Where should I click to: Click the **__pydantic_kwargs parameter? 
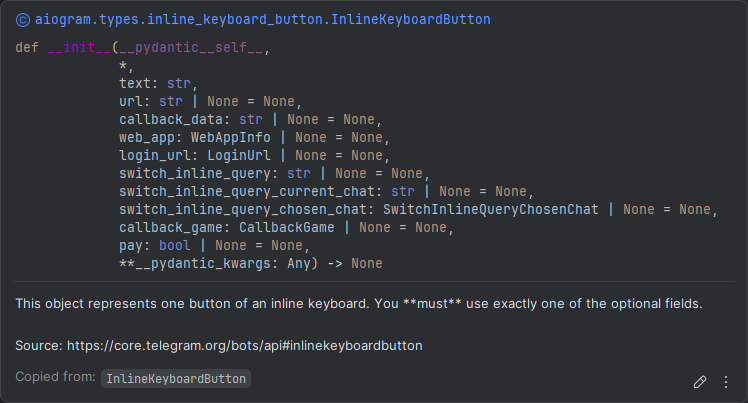coord(198,264)
